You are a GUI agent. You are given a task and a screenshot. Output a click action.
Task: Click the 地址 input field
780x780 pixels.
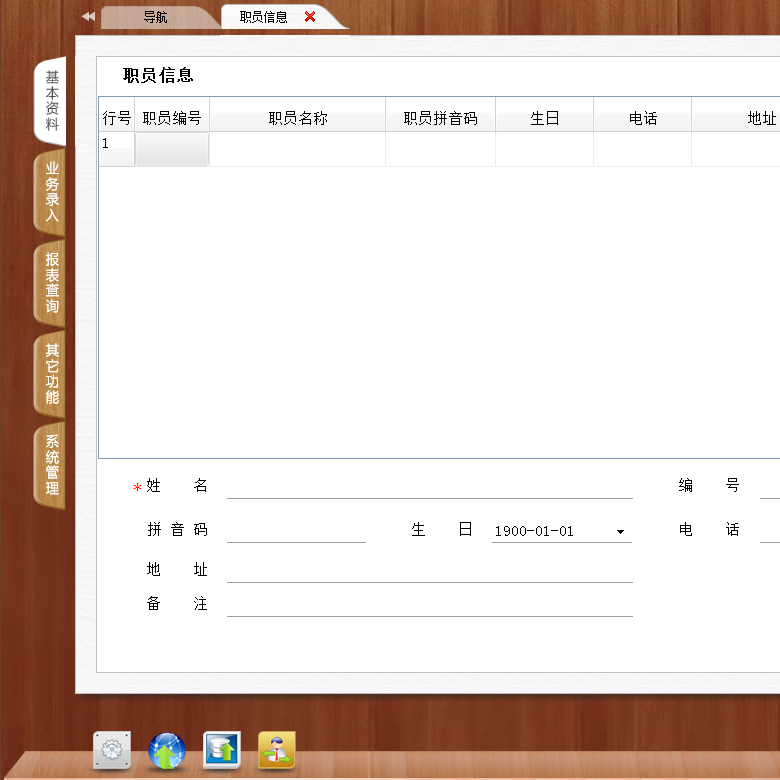pyautogui.click(x=430, y=570)
